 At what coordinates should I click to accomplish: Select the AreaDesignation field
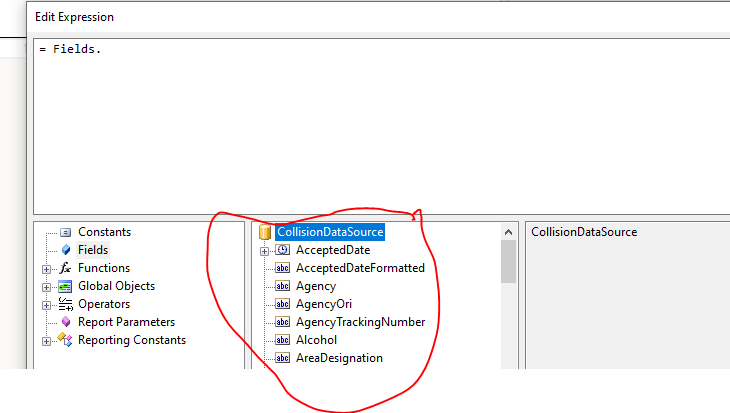pos(339,358)
